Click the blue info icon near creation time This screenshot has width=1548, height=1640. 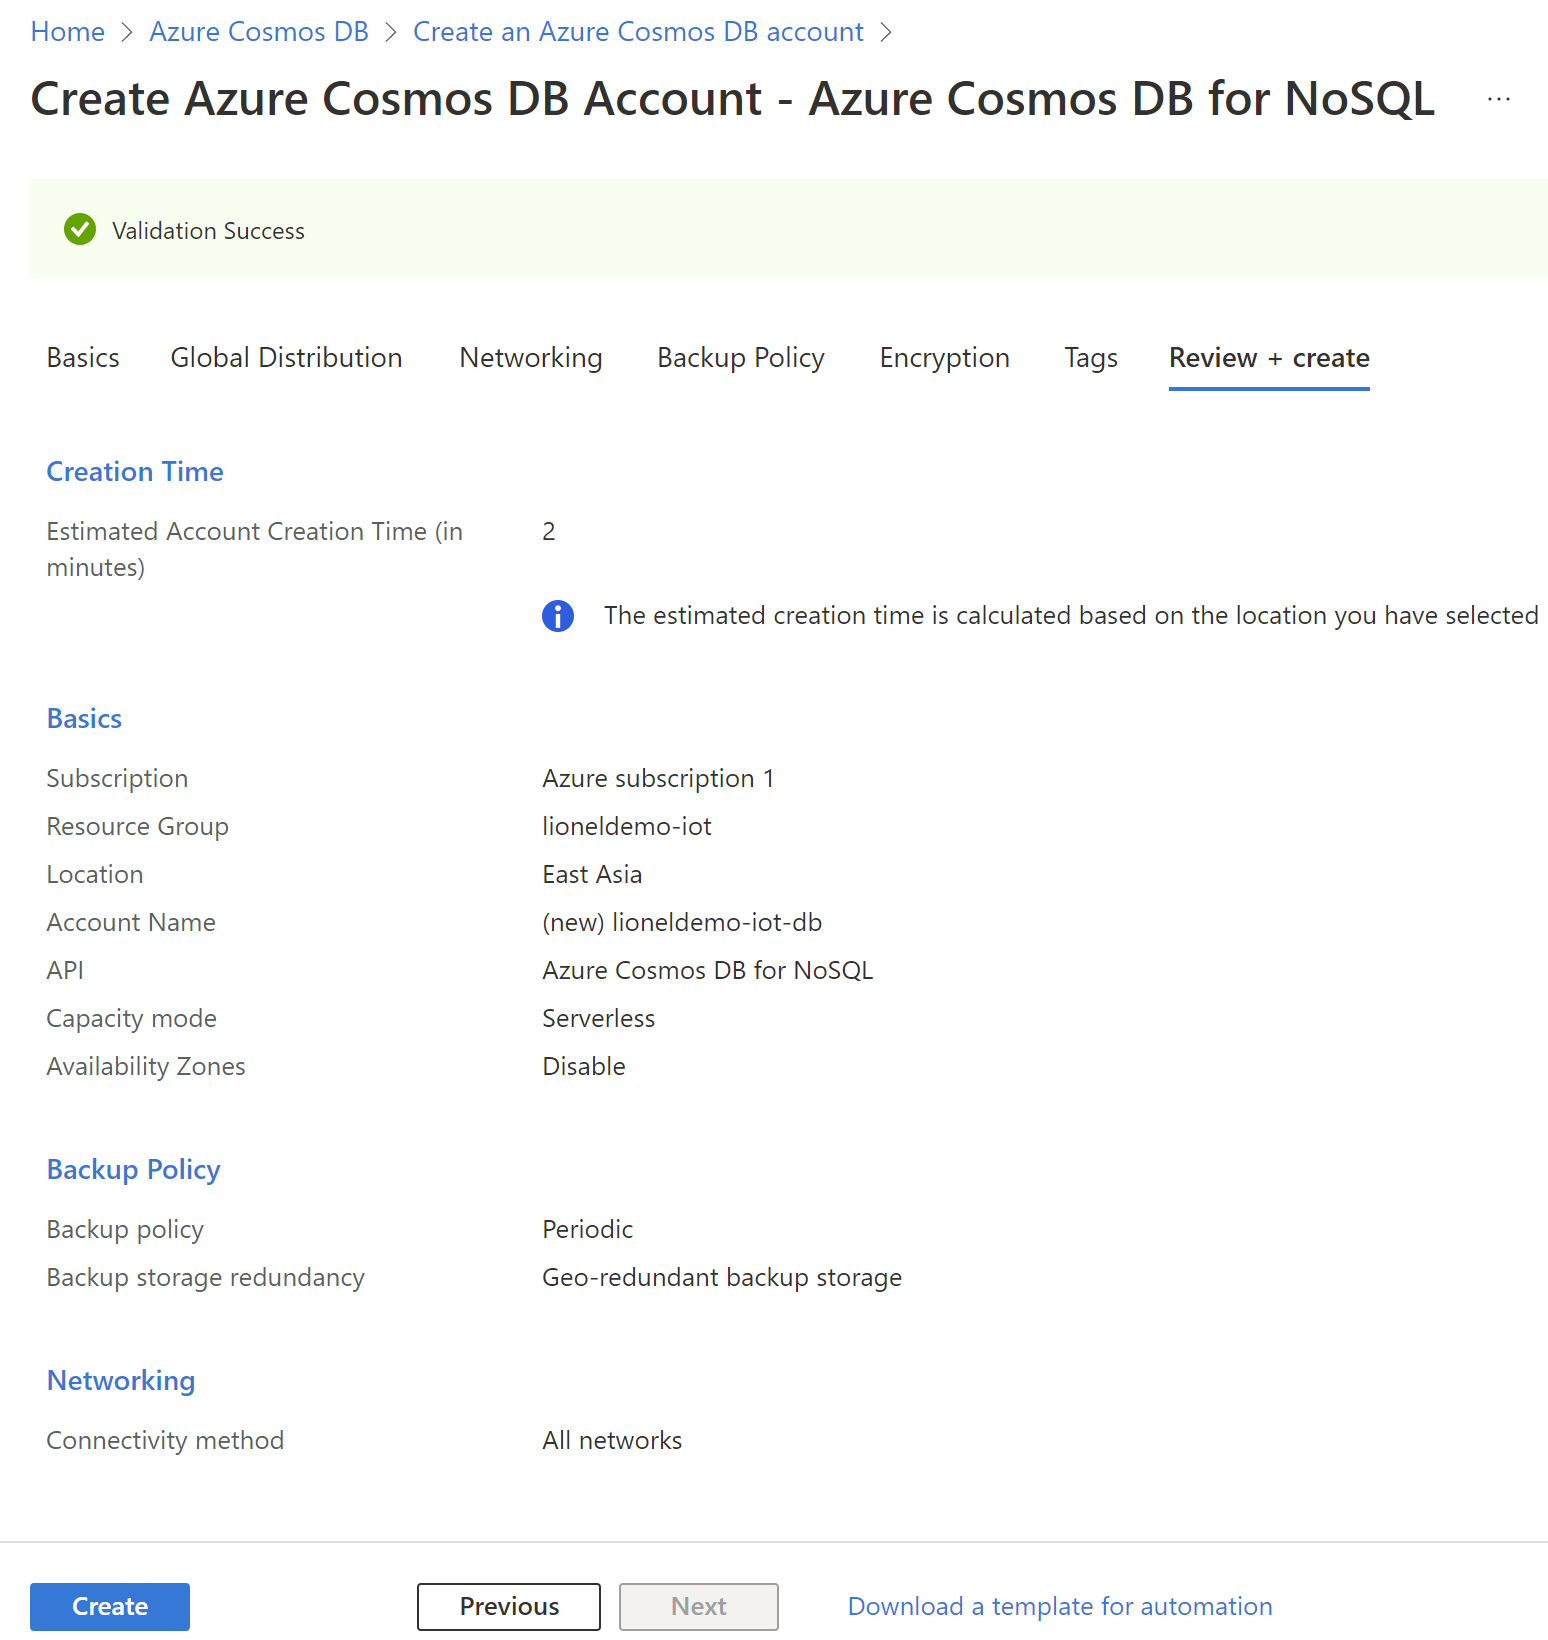(558, 616)
